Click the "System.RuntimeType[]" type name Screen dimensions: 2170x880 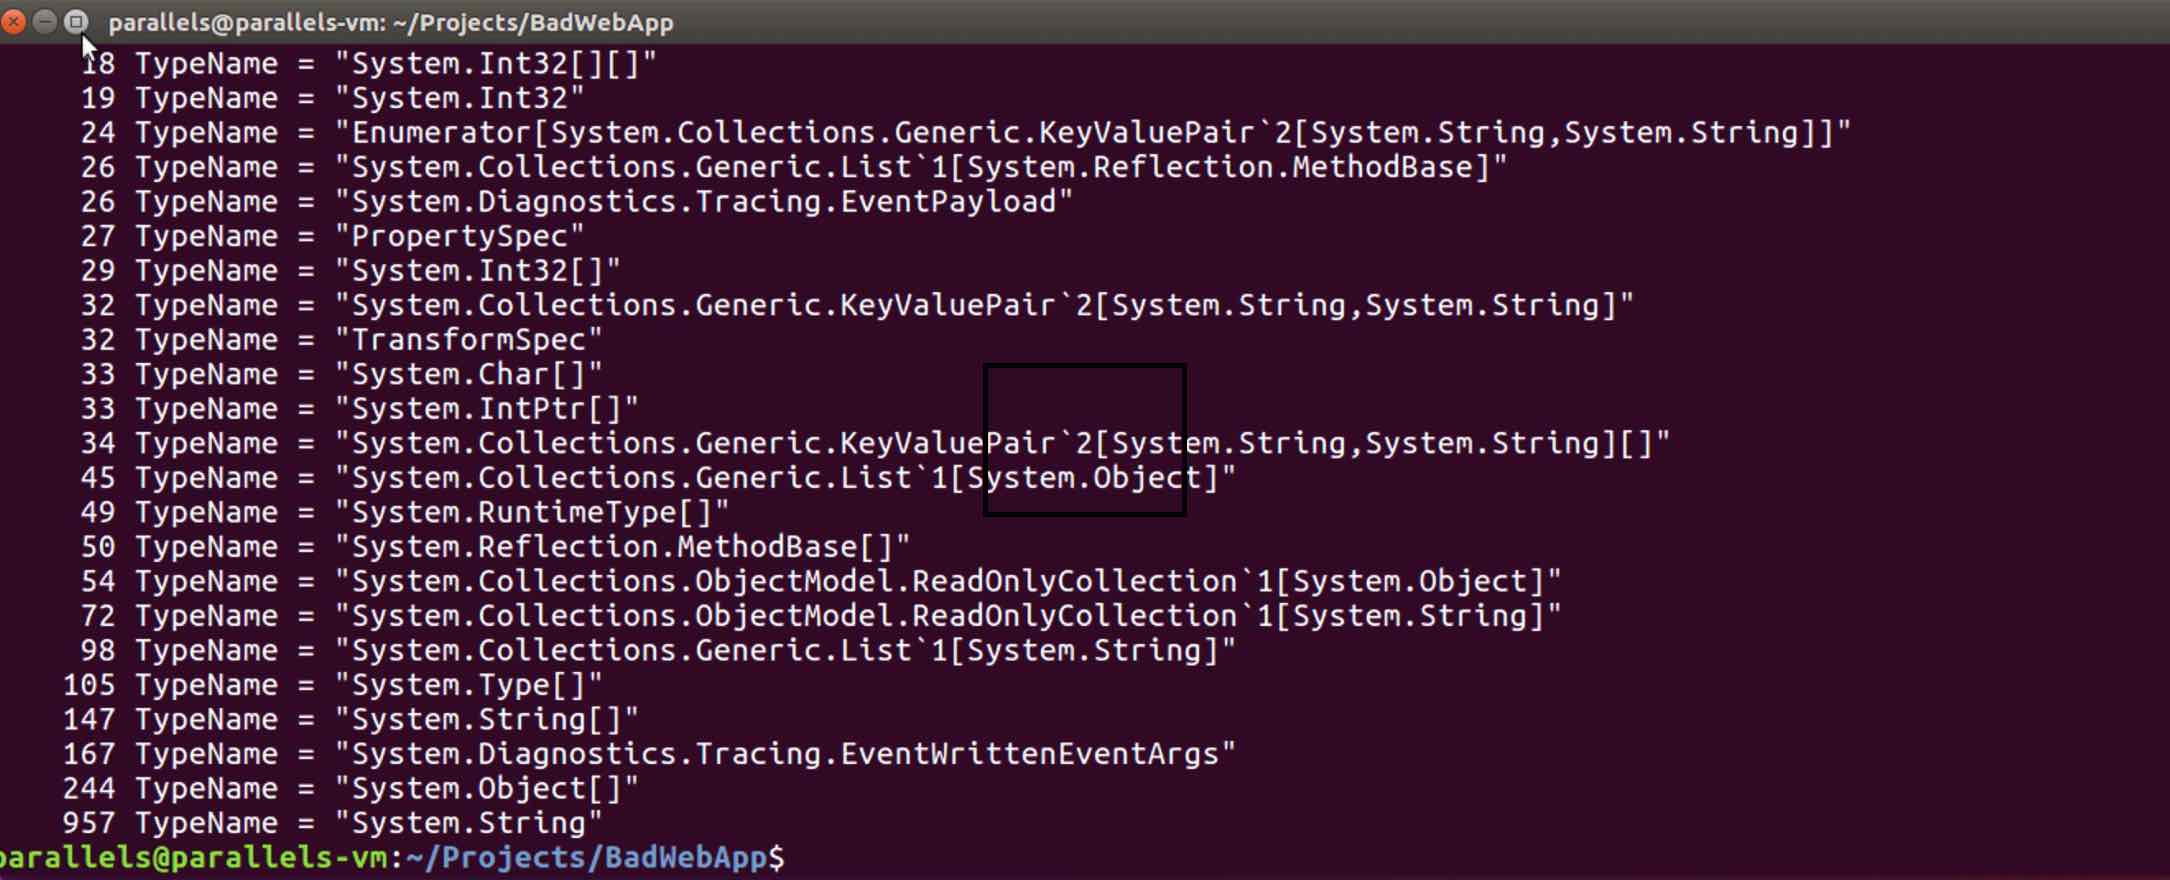[532, 513]
